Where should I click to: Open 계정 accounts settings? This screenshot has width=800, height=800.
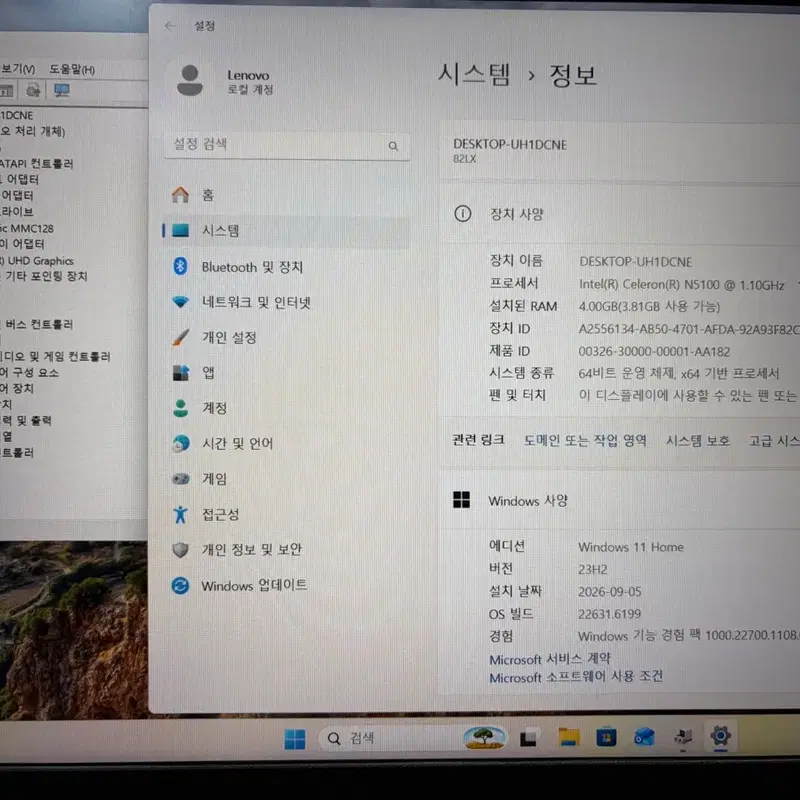pyautogui.click(x=286, y=408)
